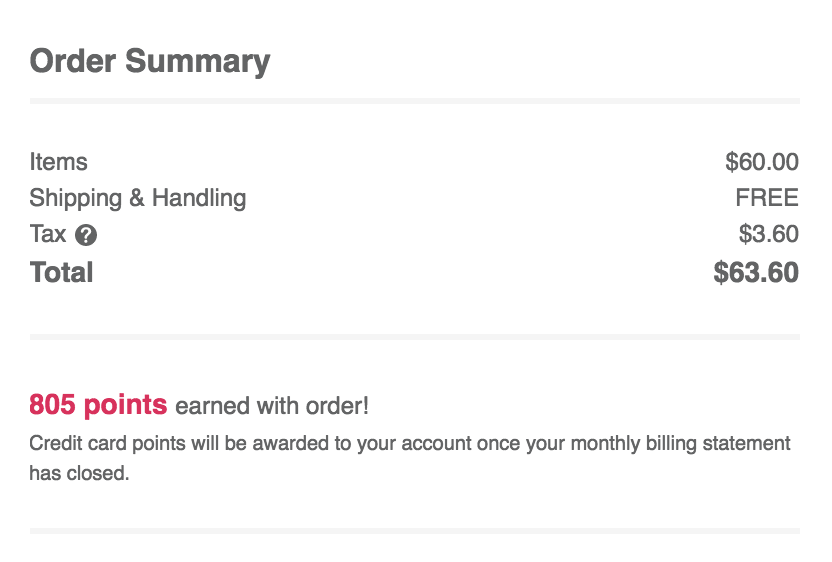Click the bold Total label
Screen dimensions: 832x562
(62, 272)
